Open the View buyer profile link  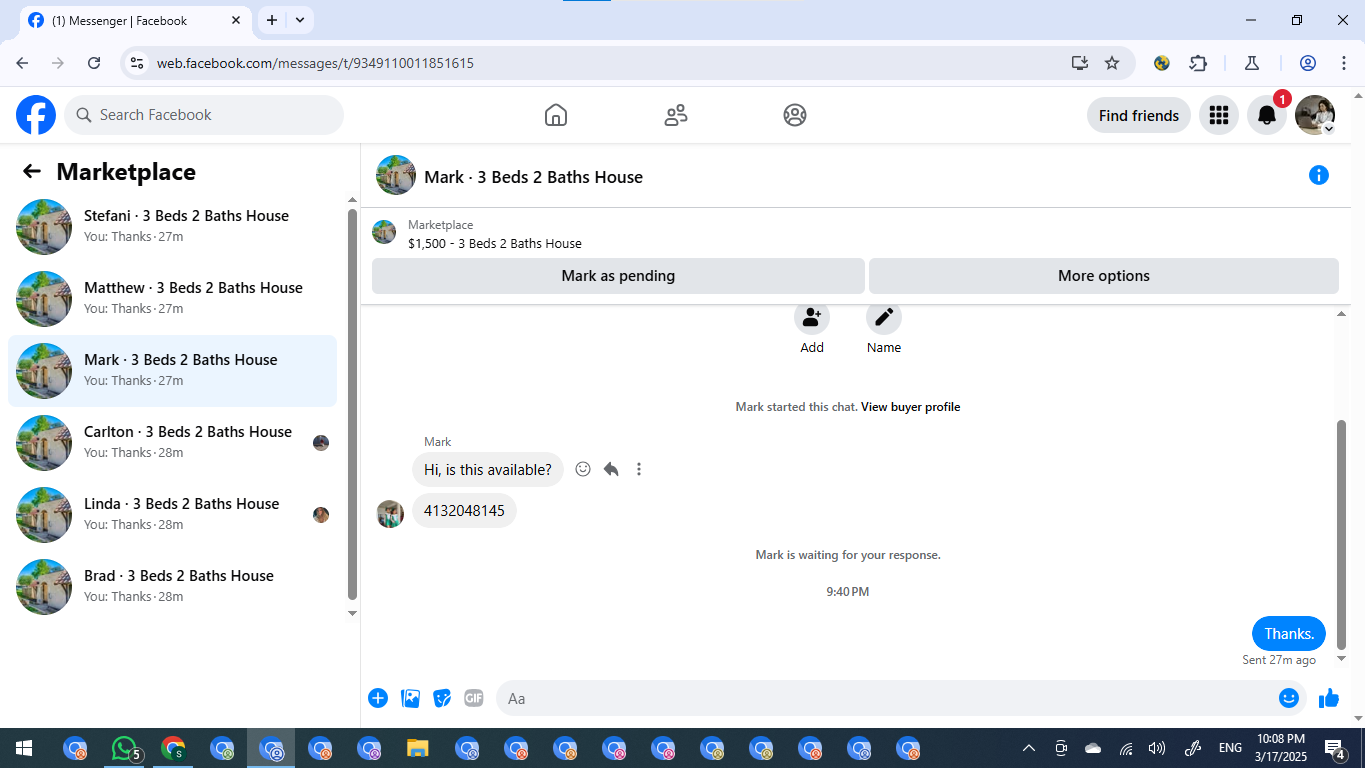(910, 407)
